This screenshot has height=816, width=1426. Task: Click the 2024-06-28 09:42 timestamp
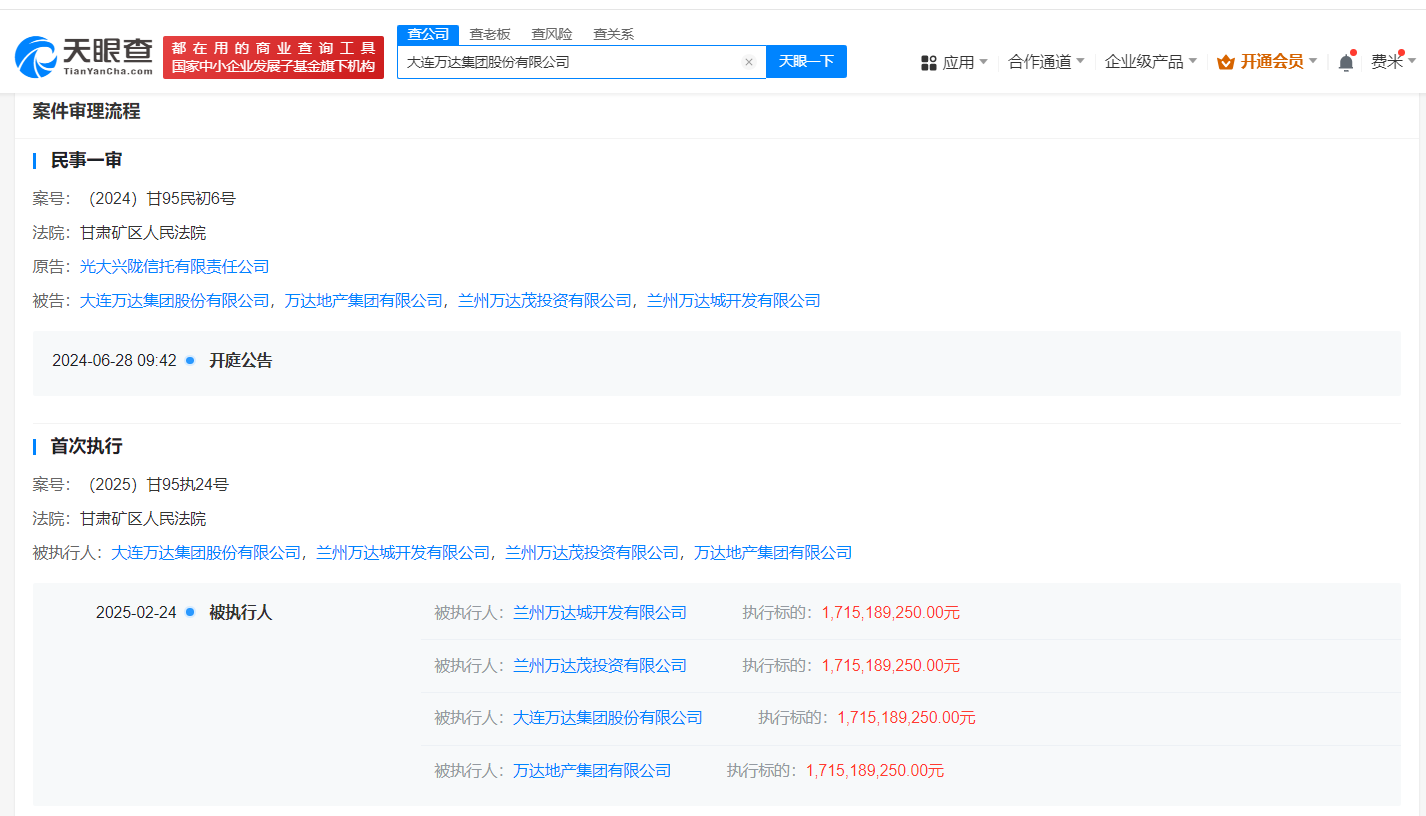pyautogui.click(x=114, y=361)
